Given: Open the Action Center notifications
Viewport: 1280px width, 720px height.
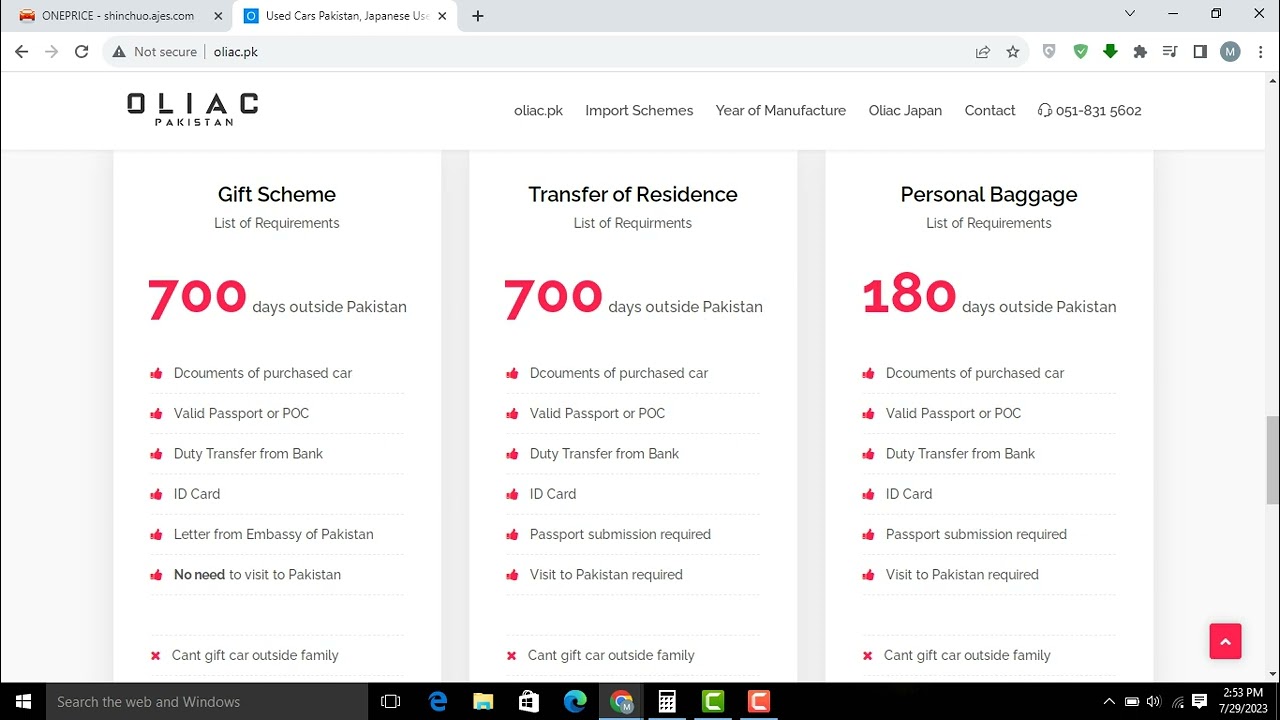Looking at the screenshot, I should pyautogui.click(x=1200, y=702).
